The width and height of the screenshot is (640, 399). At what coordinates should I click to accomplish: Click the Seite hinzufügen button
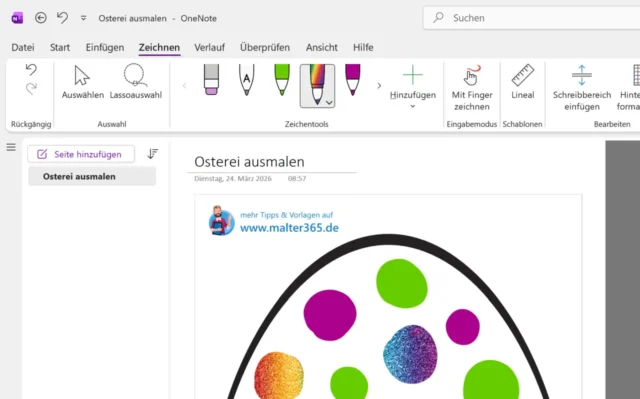tap(81, 154)
